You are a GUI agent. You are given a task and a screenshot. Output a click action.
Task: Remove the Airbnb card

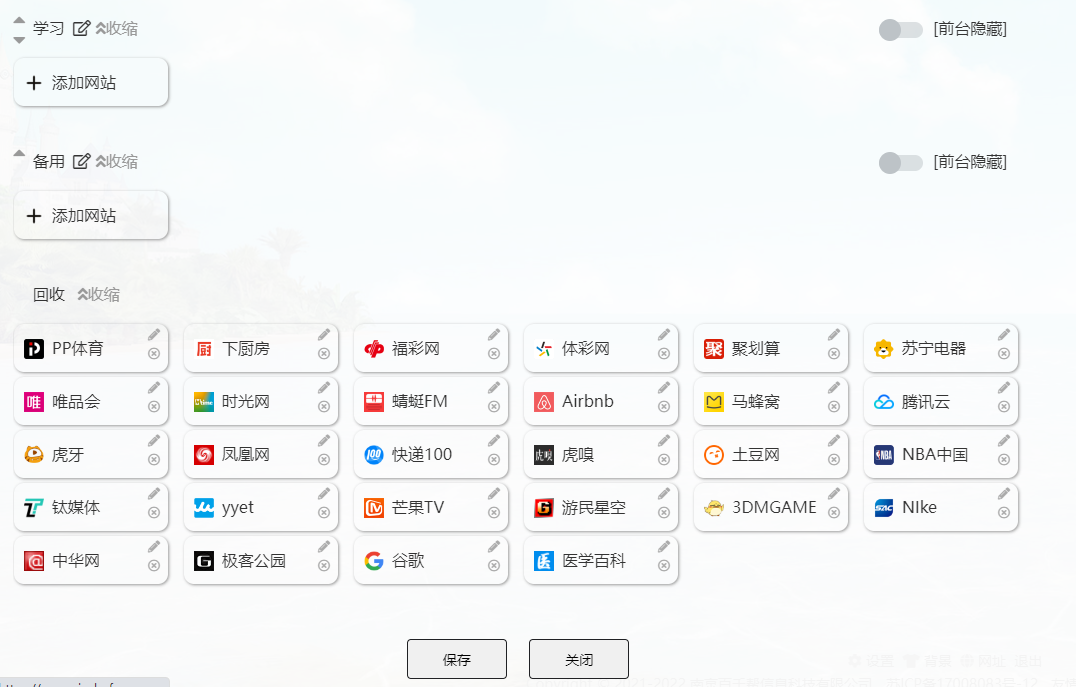click(664, 406)
